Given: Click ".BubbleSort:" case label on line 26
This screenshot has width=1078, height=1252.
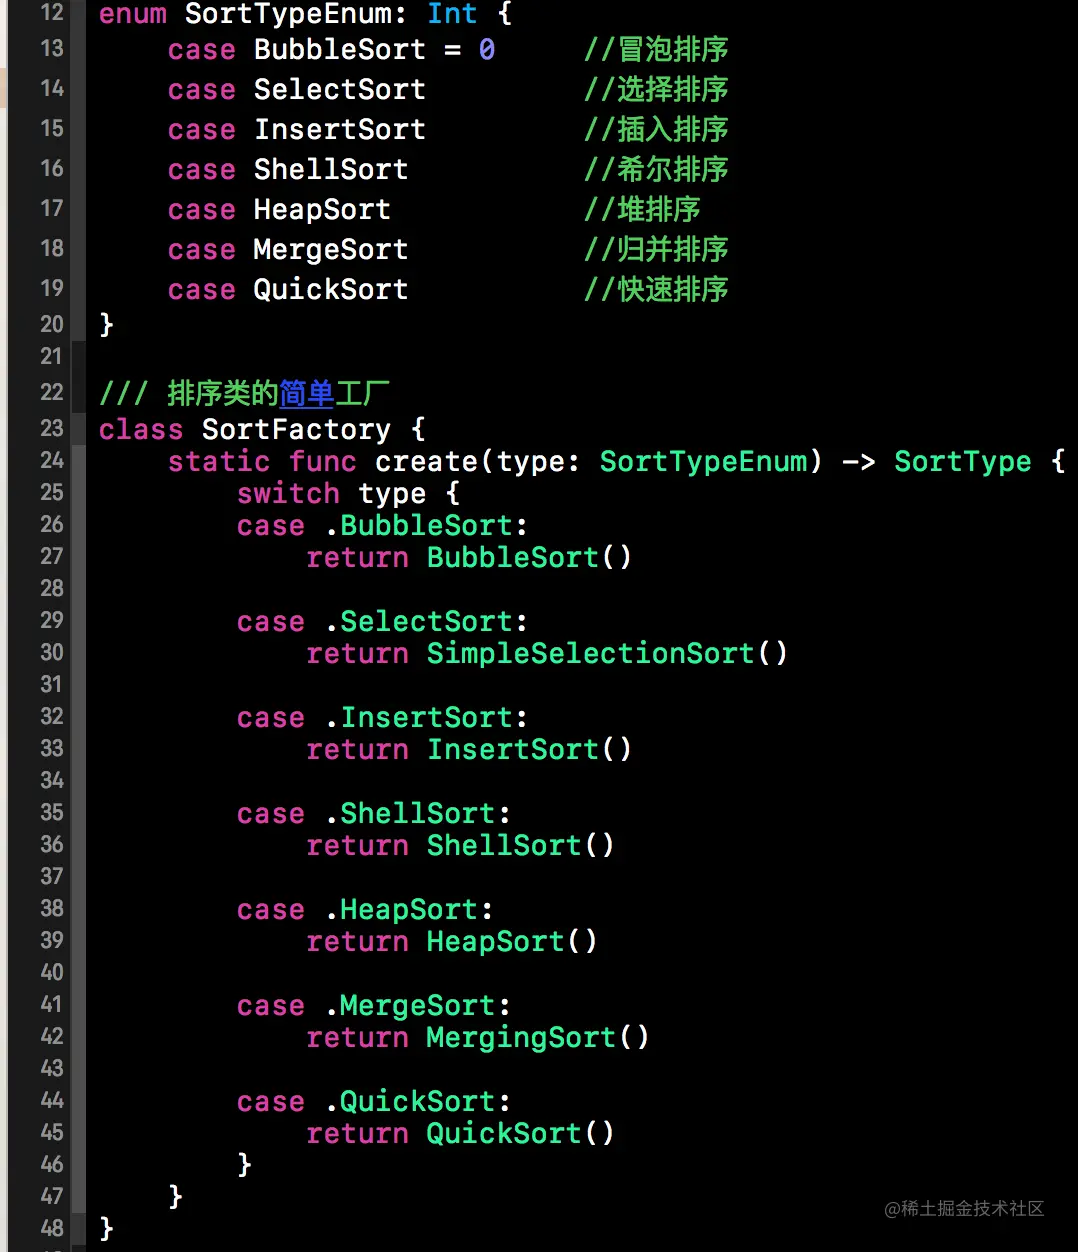Looking at the screenshot, I should (427, 525).
